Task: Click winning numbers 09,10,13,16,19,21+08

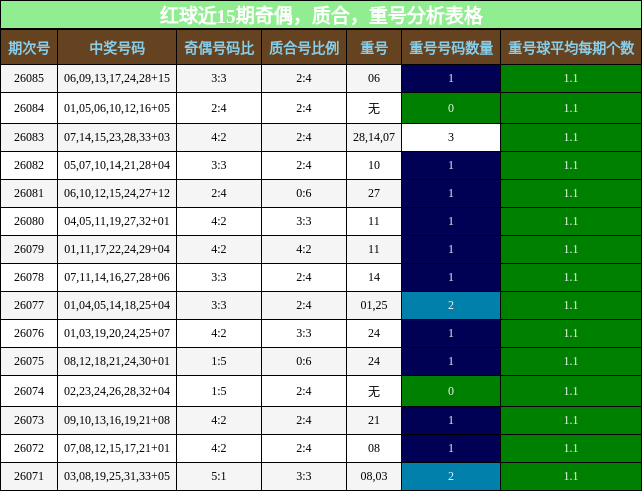Action: coord(117,420)
